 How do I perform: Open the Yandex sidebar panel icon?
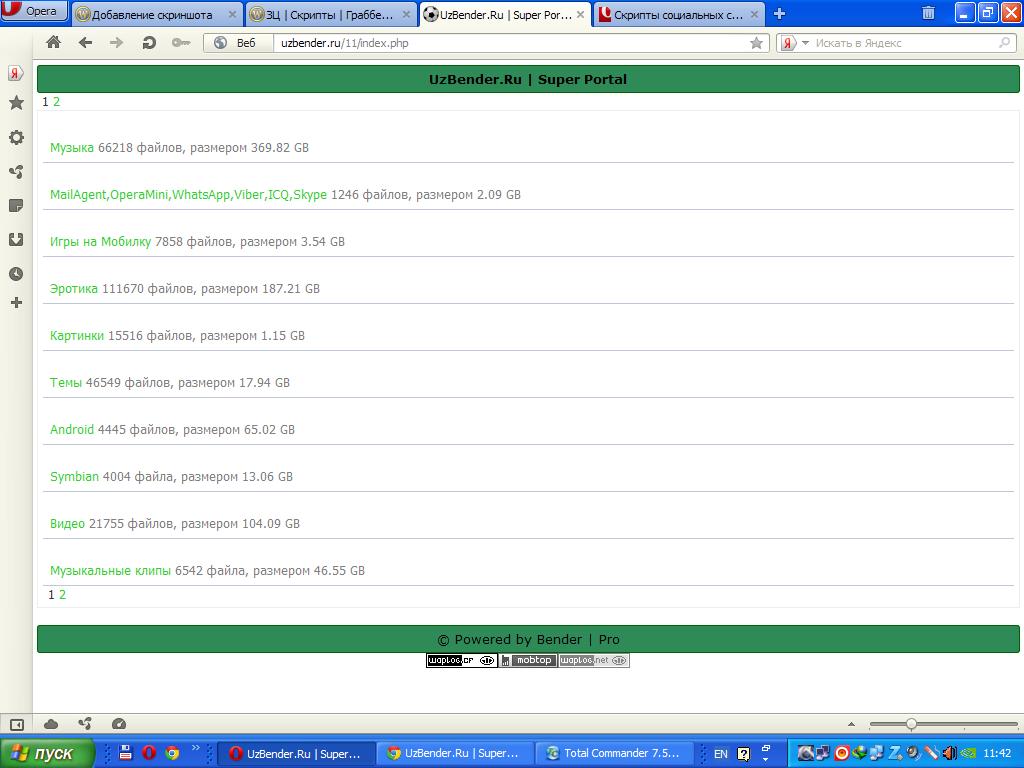pyautogui.click(x=16, y=73)
